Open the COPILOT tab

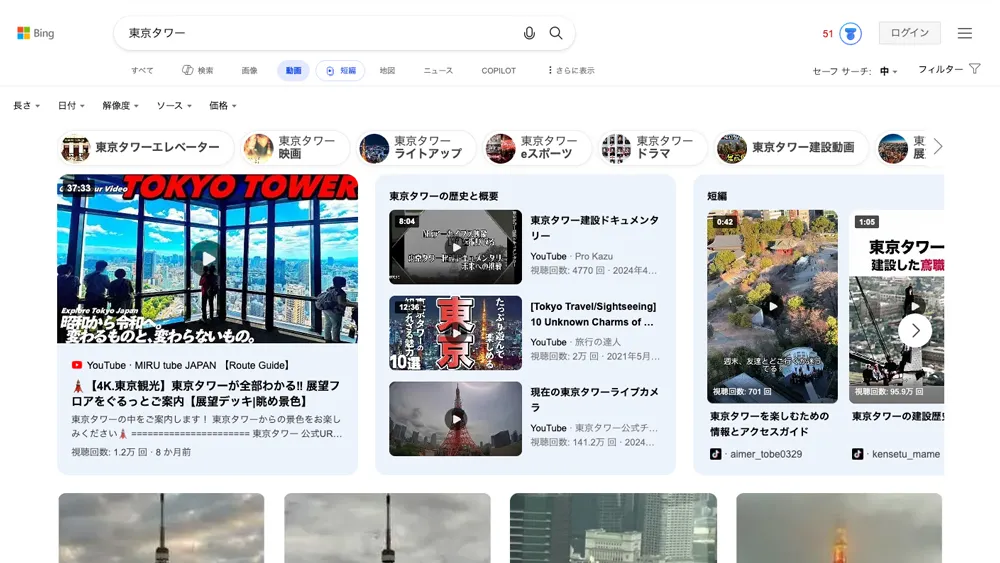click(499, 71)
